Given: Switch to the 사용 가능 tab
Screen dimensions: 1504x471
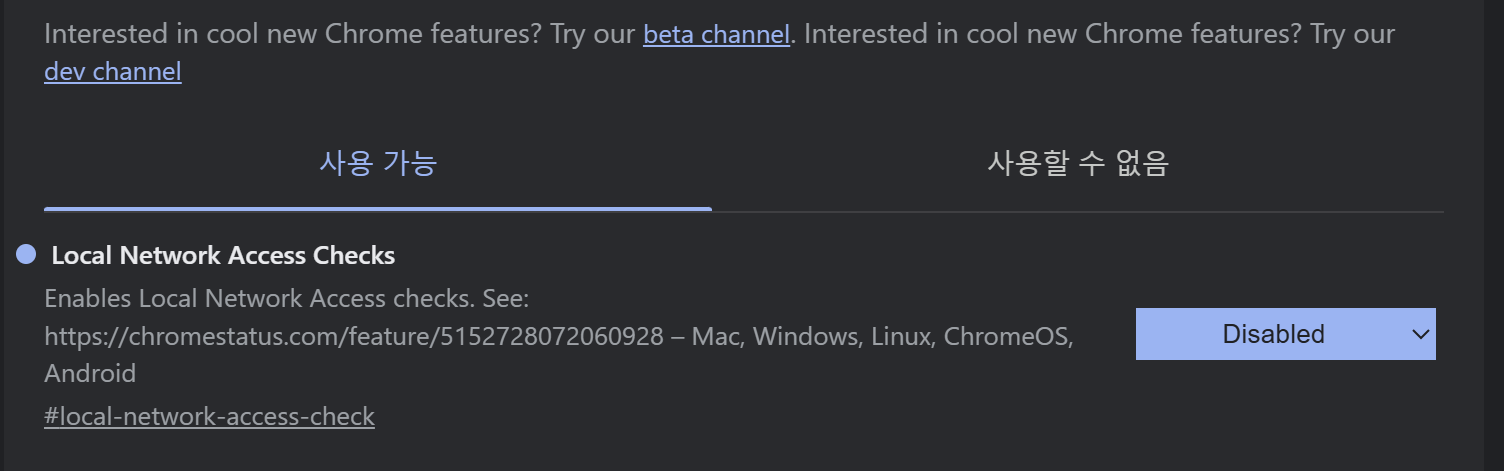Looking at the screenshot, I should [378, 163].
